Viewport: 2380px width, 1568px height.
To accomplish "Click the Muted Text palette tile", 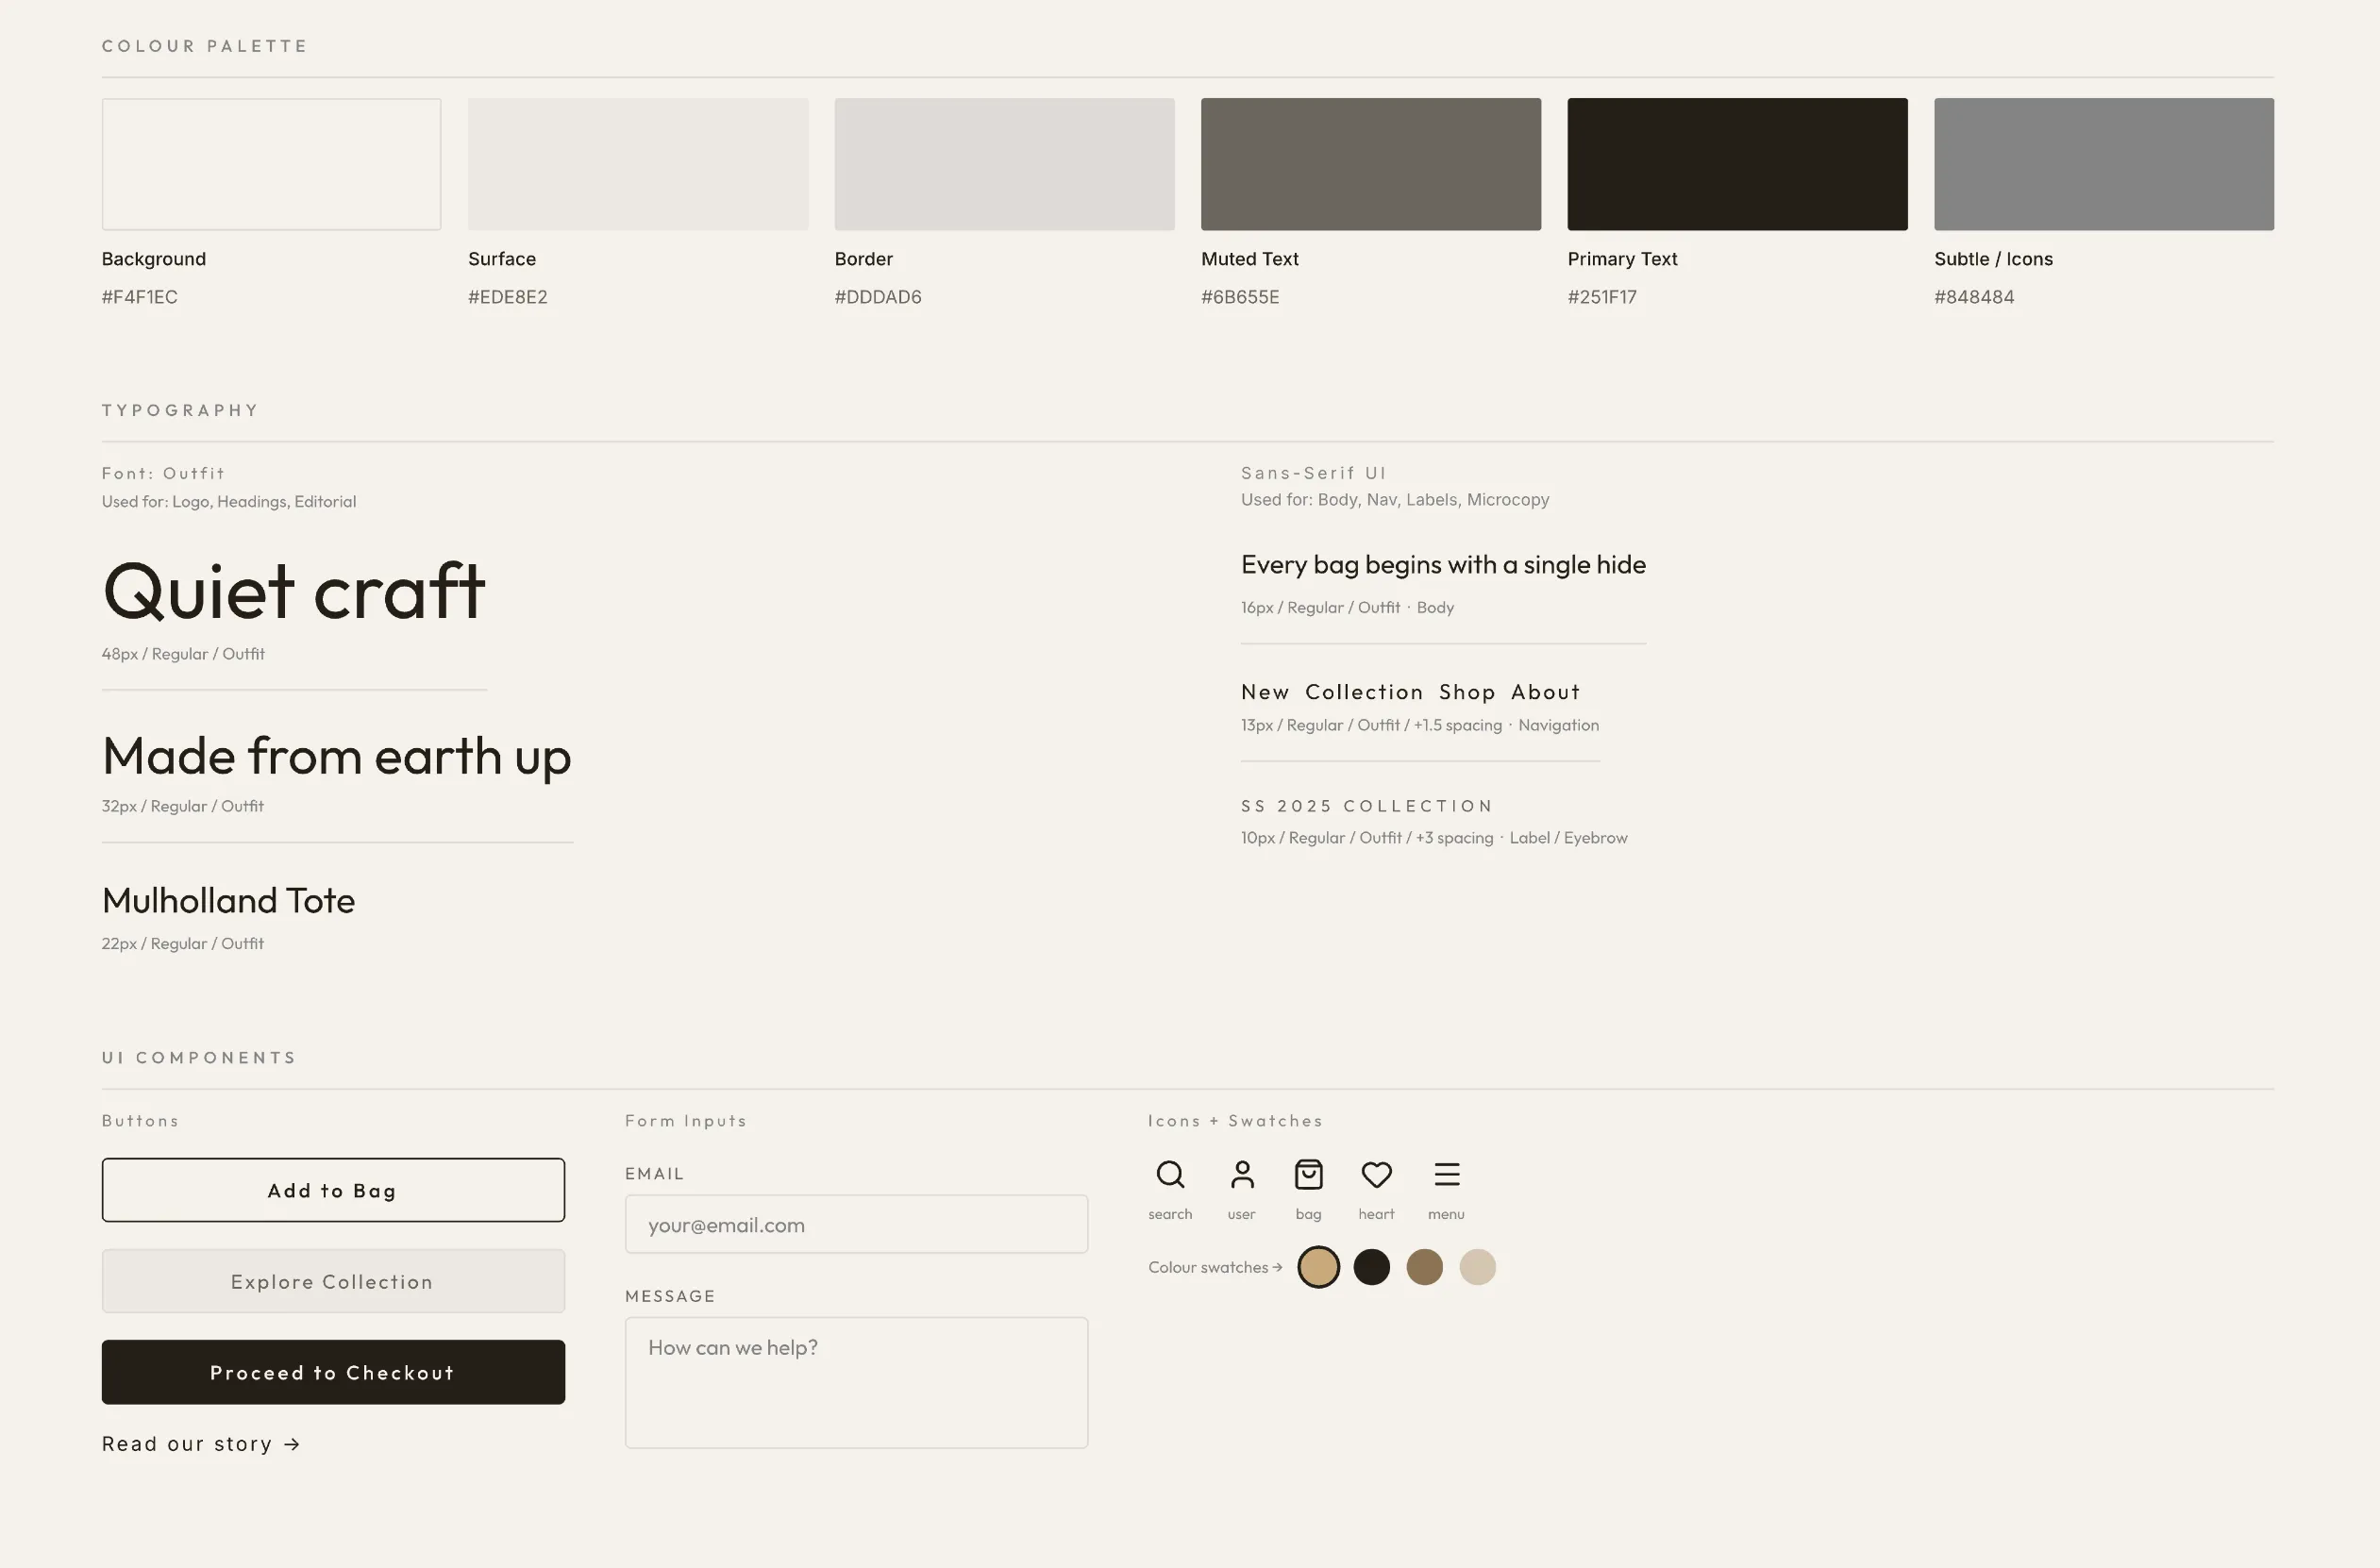I will pos(1370,163).
